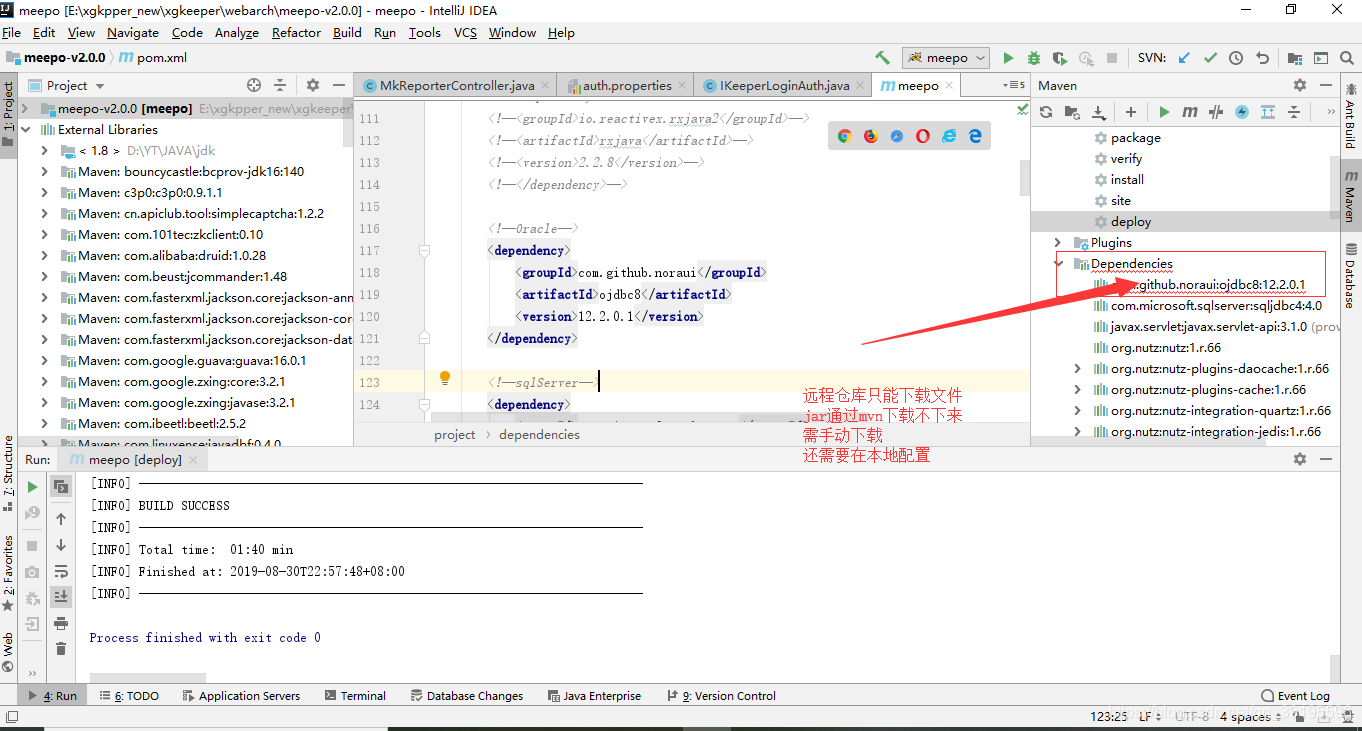Run meepo with the green play icon in main toolbar
Image resolution: width=1362 pixels, height=731 pixels.
pos(1008,58)
